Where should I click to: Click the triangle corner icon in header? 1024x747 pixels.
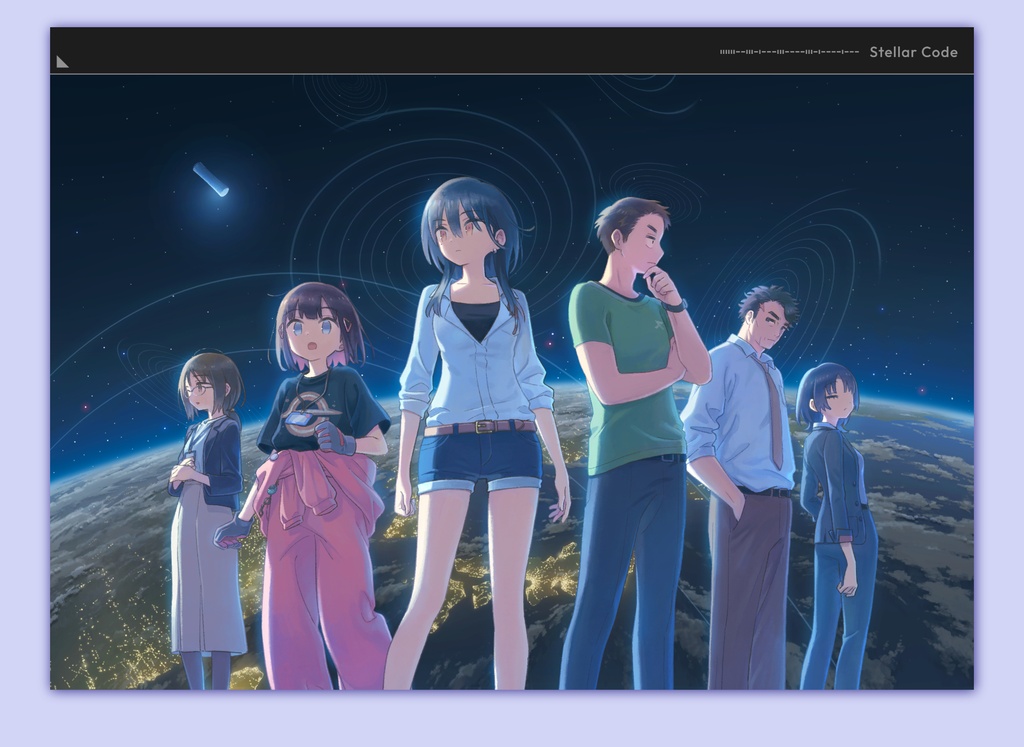(62, 62)
